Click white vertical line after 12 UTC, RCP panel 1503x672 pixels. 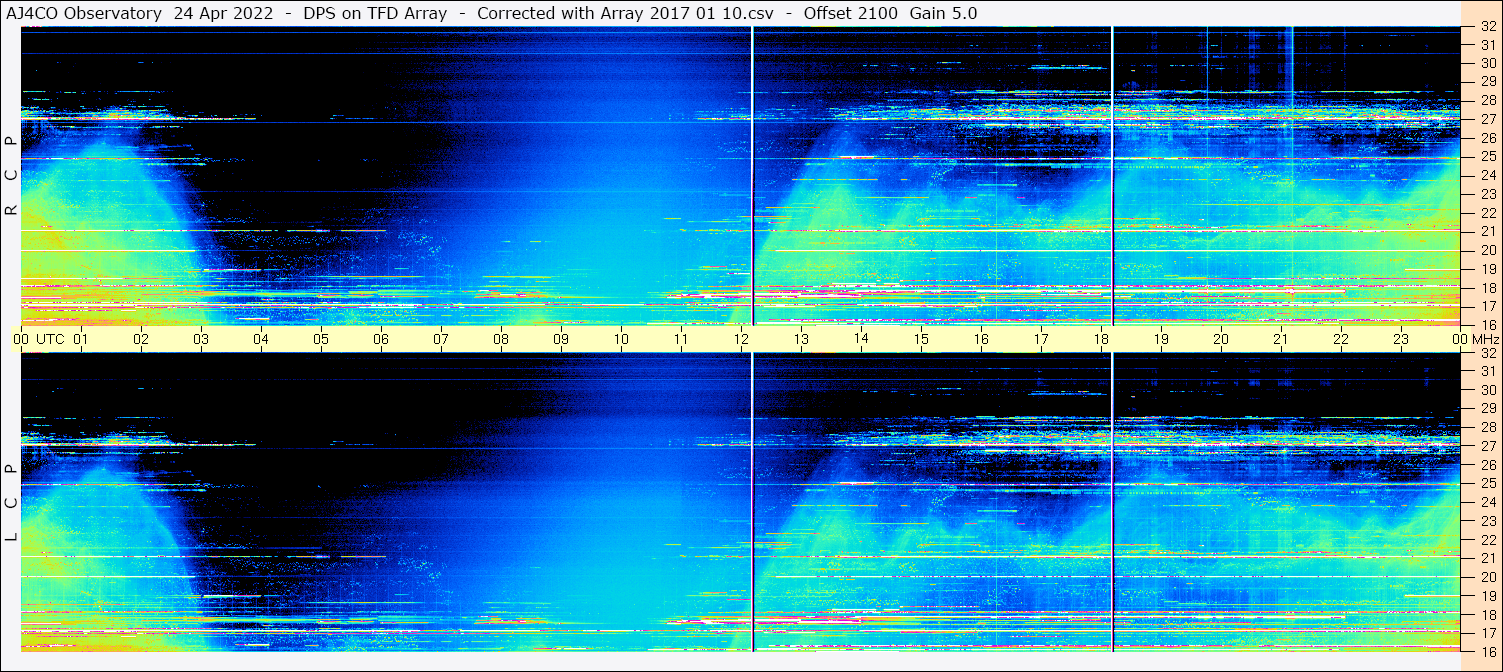[752, 175]
